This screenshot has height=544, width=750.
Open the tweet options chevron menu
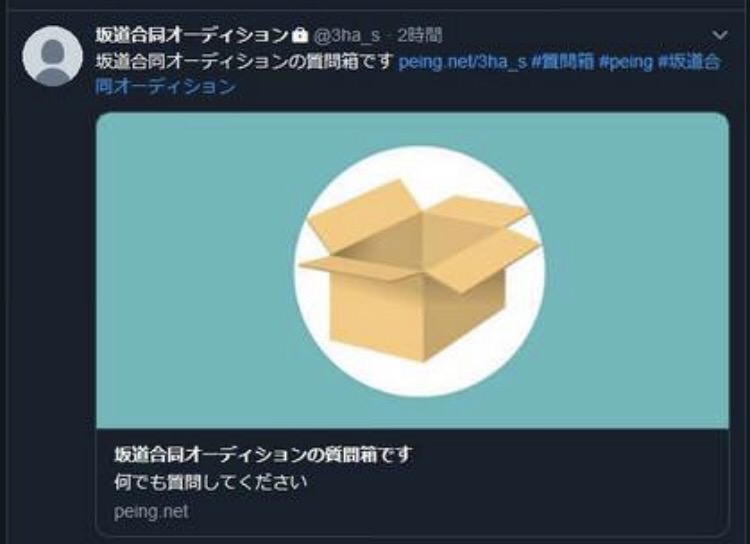click(719, 35)
